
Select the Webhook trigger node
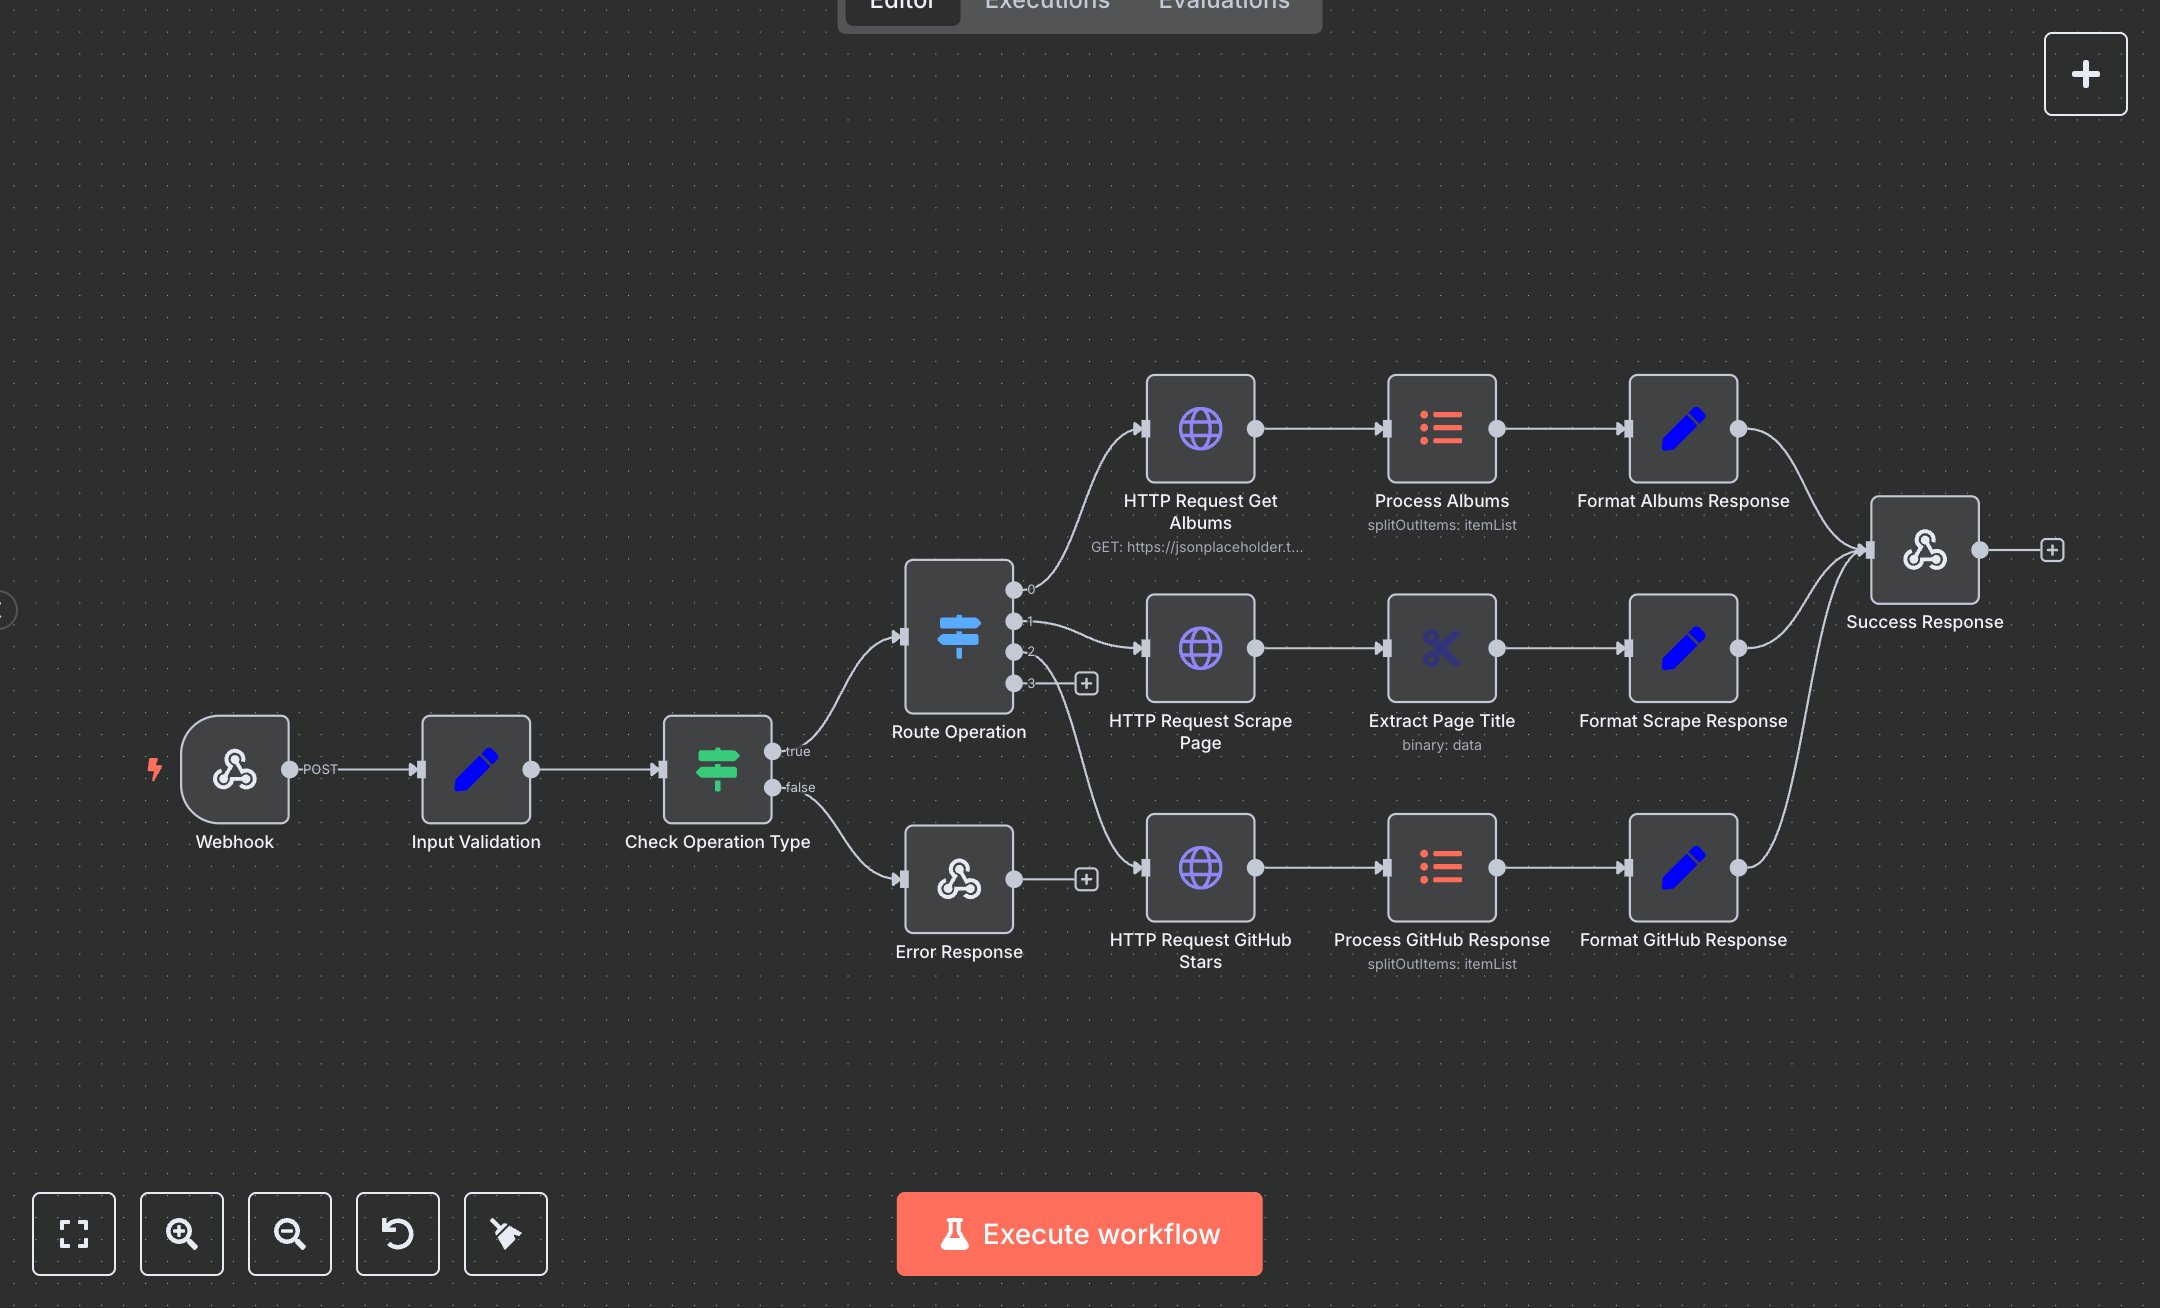pos(234,770)
